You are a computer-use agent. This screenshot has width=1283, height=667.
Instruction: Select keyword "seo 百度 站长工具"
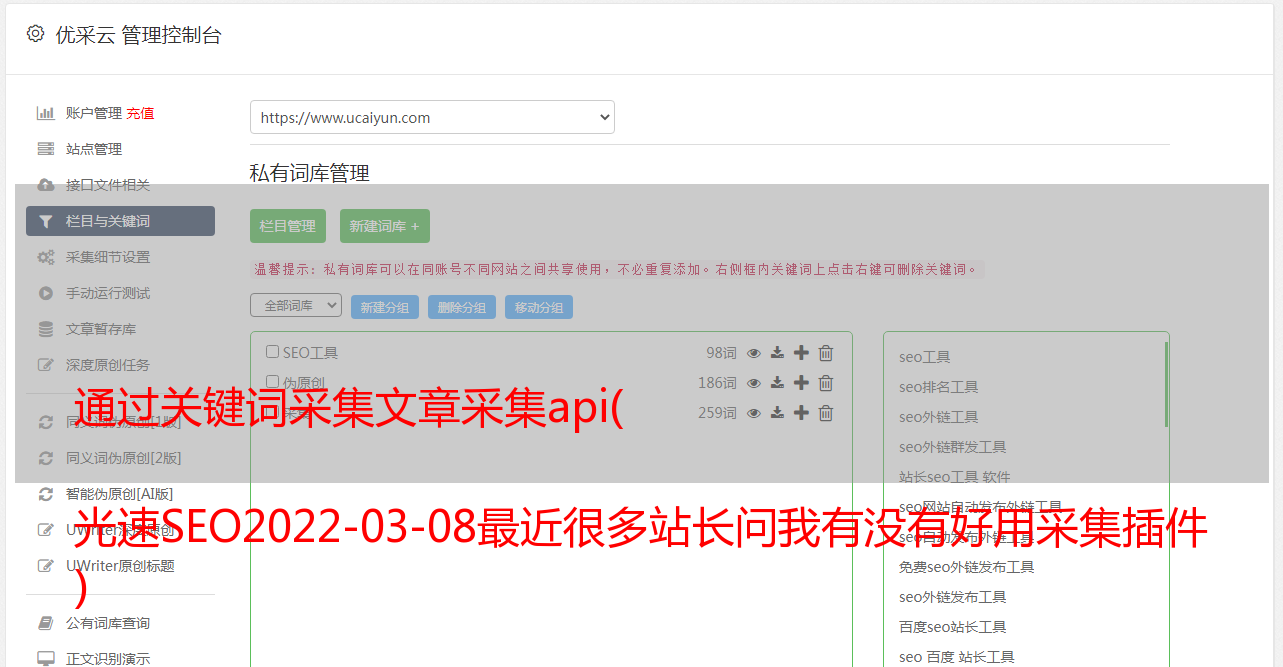pyautogui.click(x=957, y=657)
